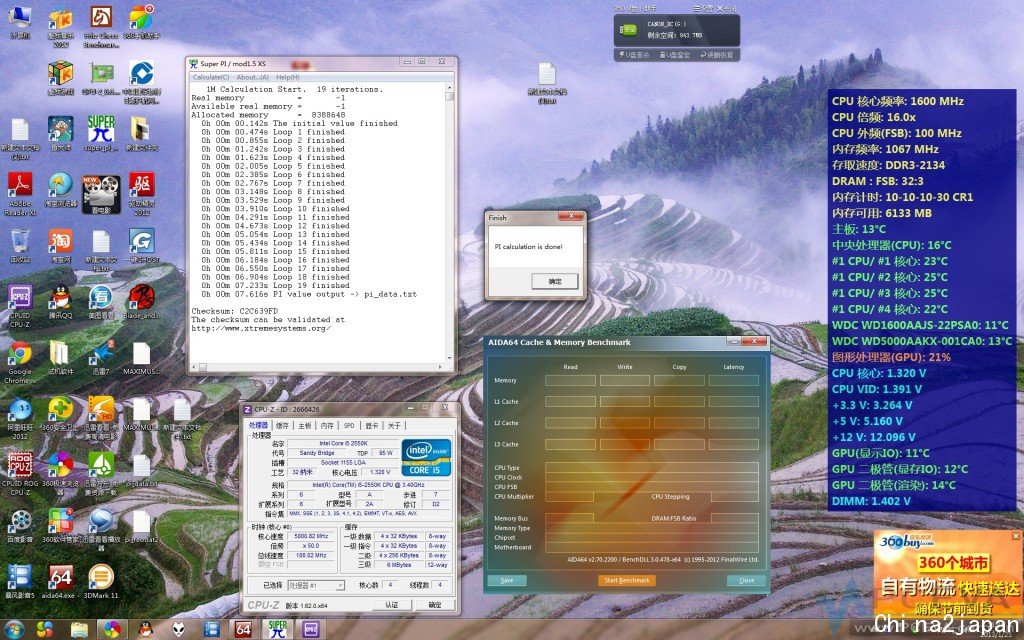Click Super PI horizontal scrollbar
The width and height of the screenshot is (1024, 640).
coord(317,367)
